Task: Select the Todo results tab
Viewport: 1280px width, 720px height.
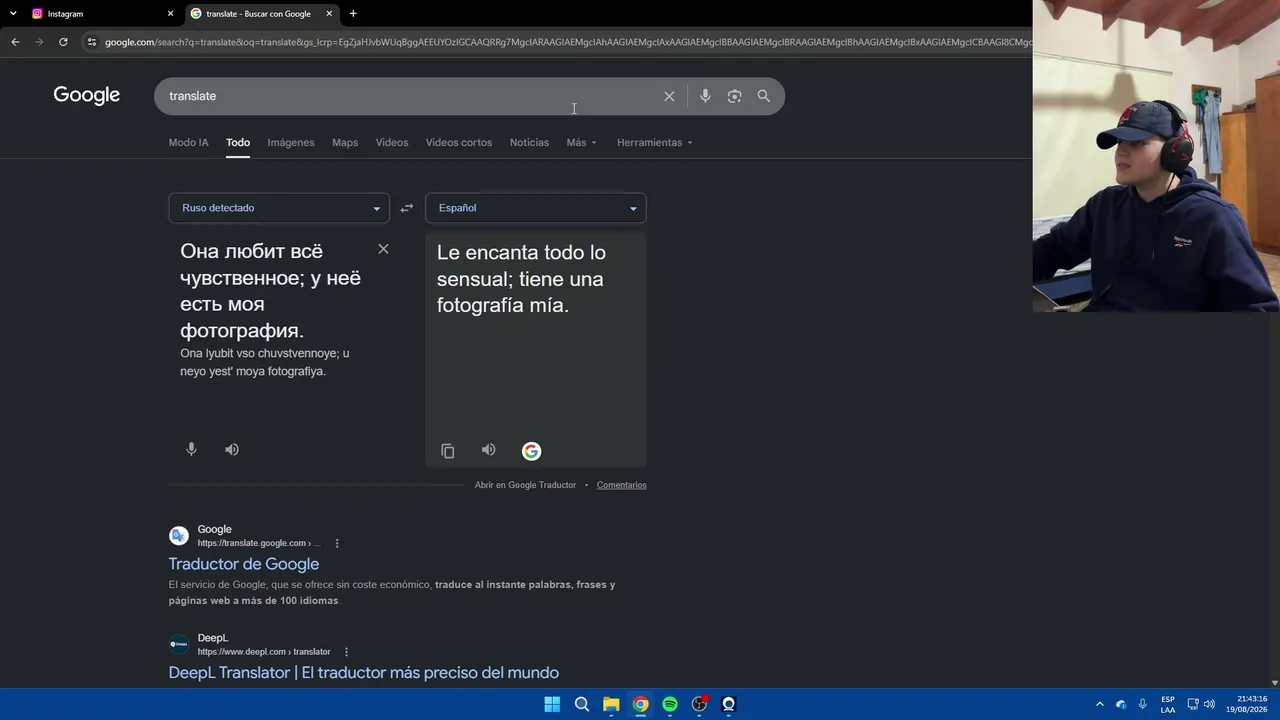Action: (x=238, y=142)
